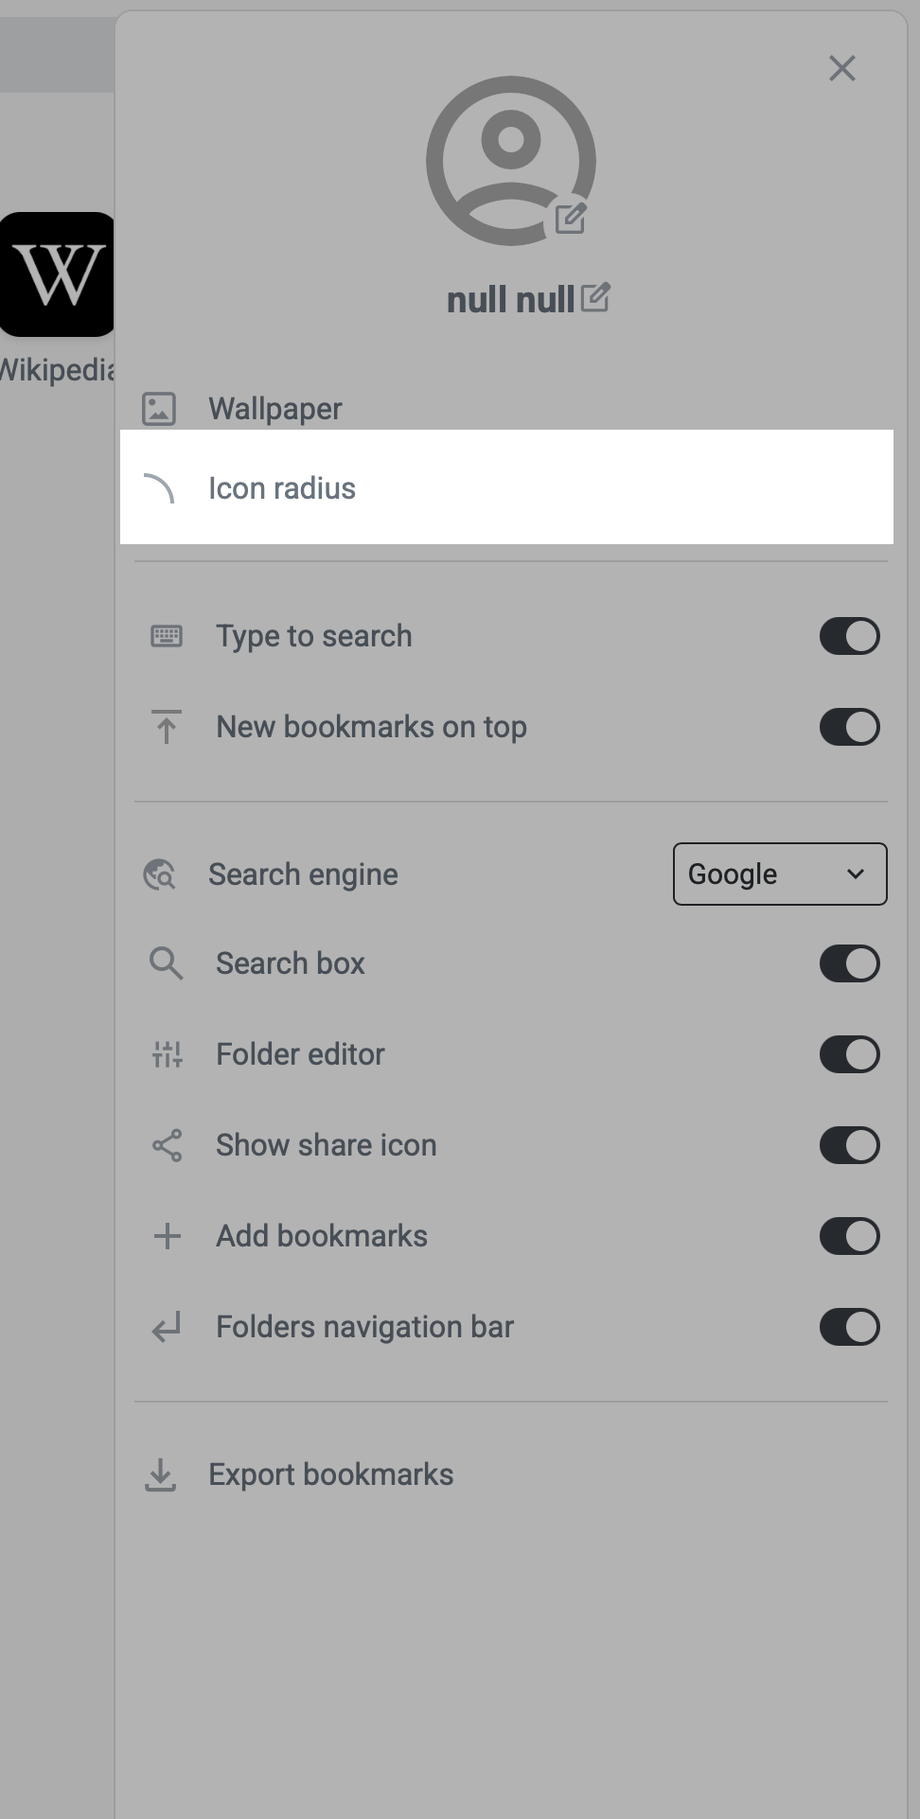The width and height of the screenshot is (920, 1819).
Task: Switch off the Folder editor toggle
Action: click(849, 1054)
